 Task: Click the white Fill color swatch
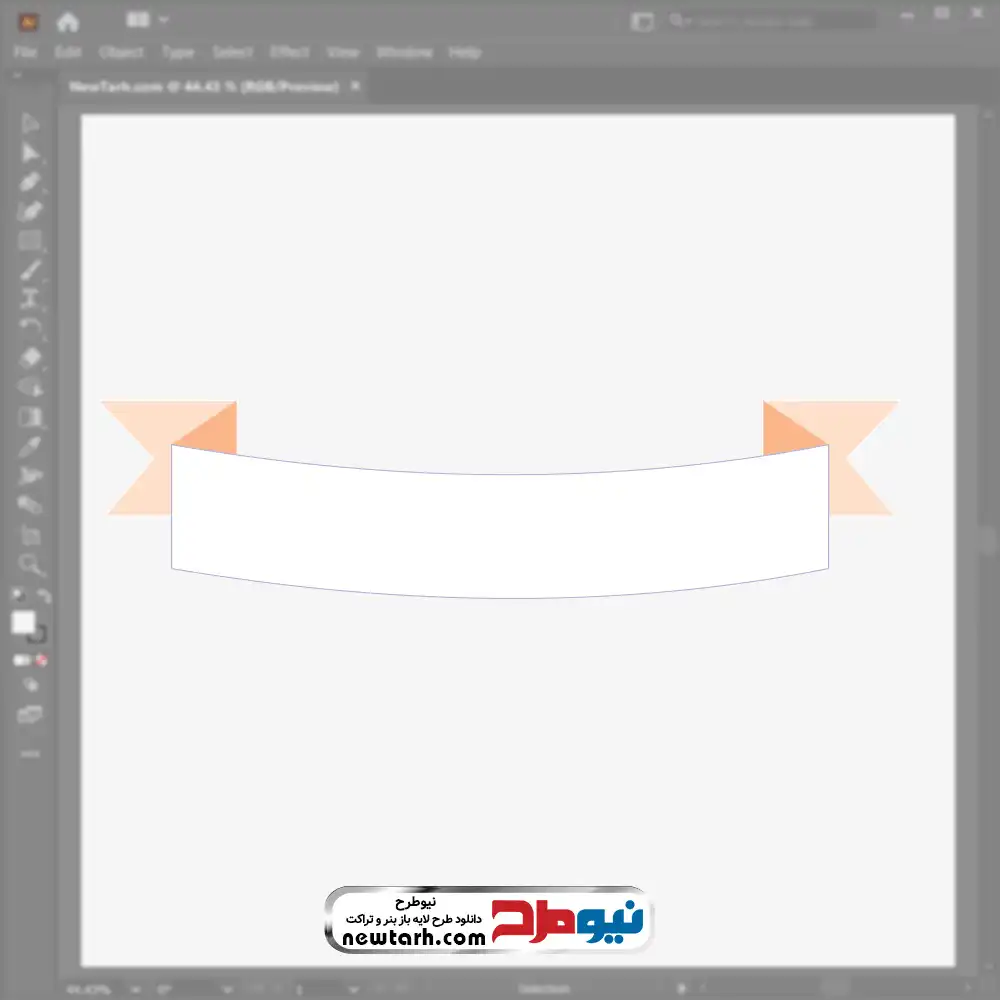coord(24,623)
